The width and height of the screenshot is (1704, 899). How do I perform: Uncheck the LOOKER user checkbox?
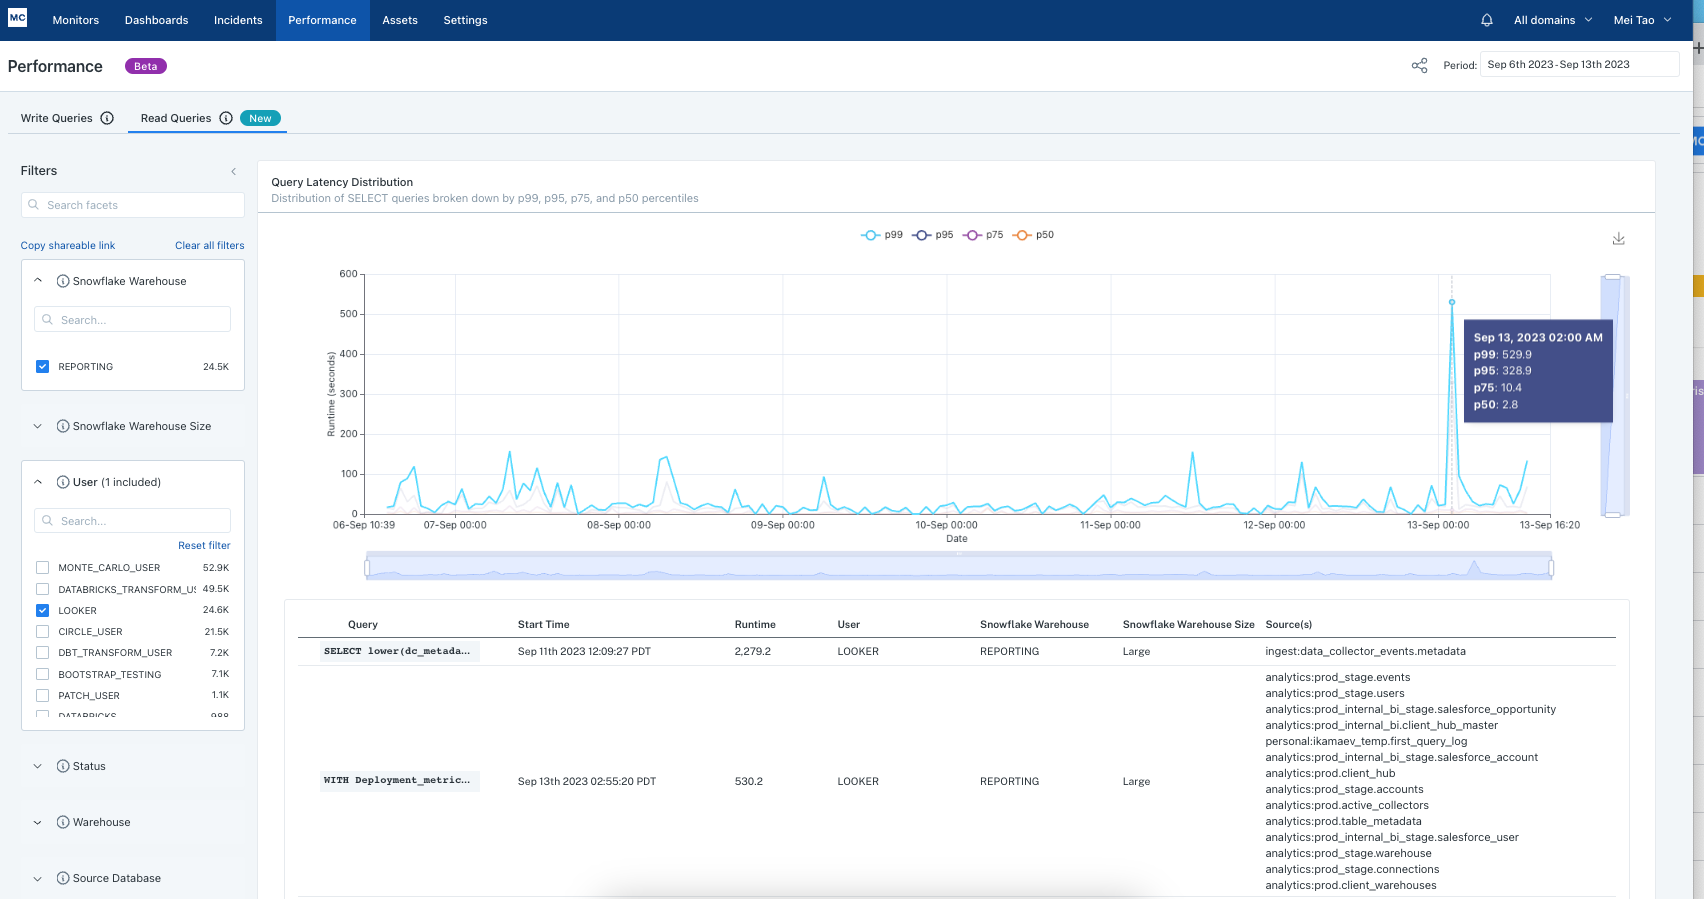[x=42, y=610]
